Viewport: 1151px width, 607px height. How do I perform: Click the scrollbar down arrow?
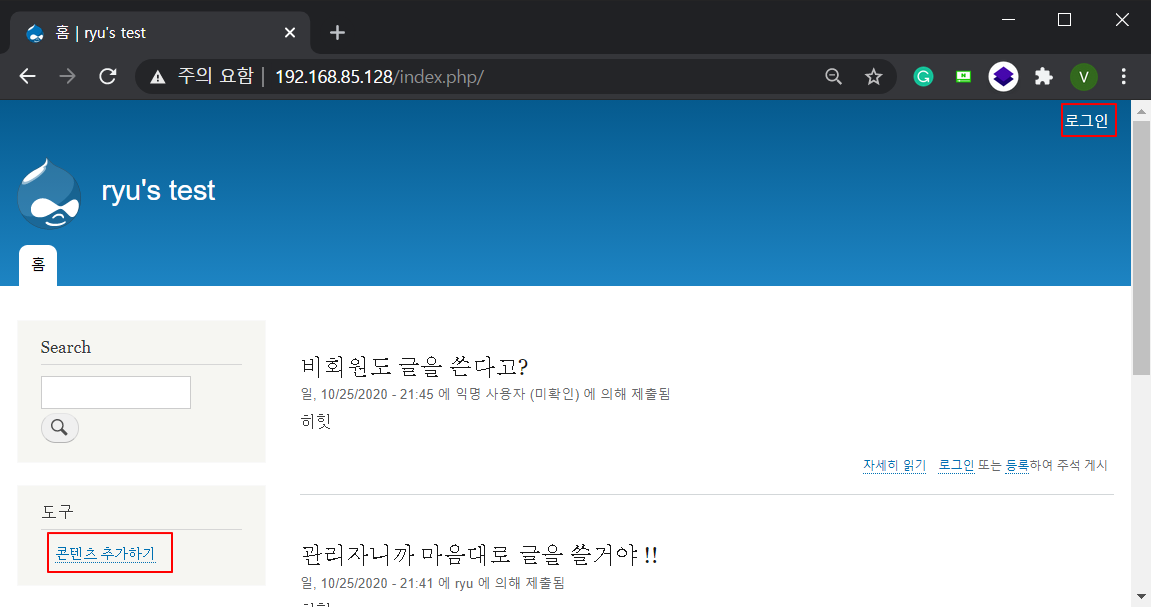1141,597
